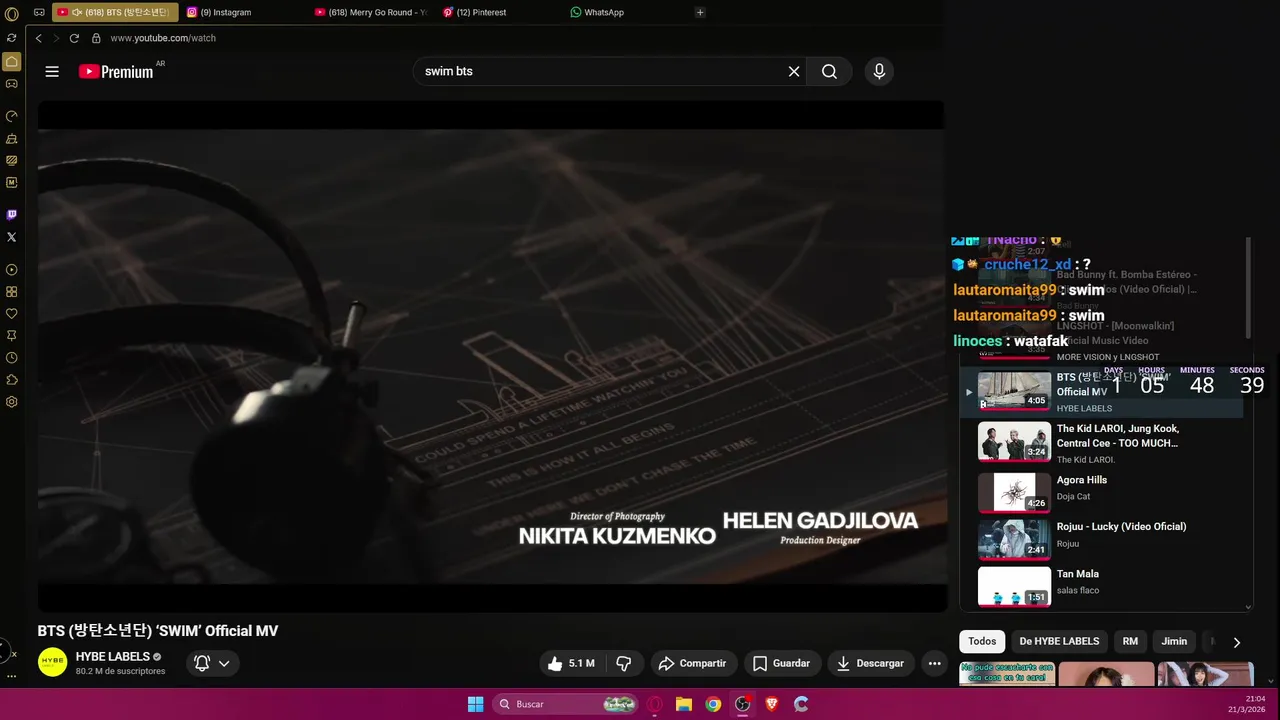Click the YouTube search input field
The height and width of the screenshot is (720, 1280).
point(600,71)
